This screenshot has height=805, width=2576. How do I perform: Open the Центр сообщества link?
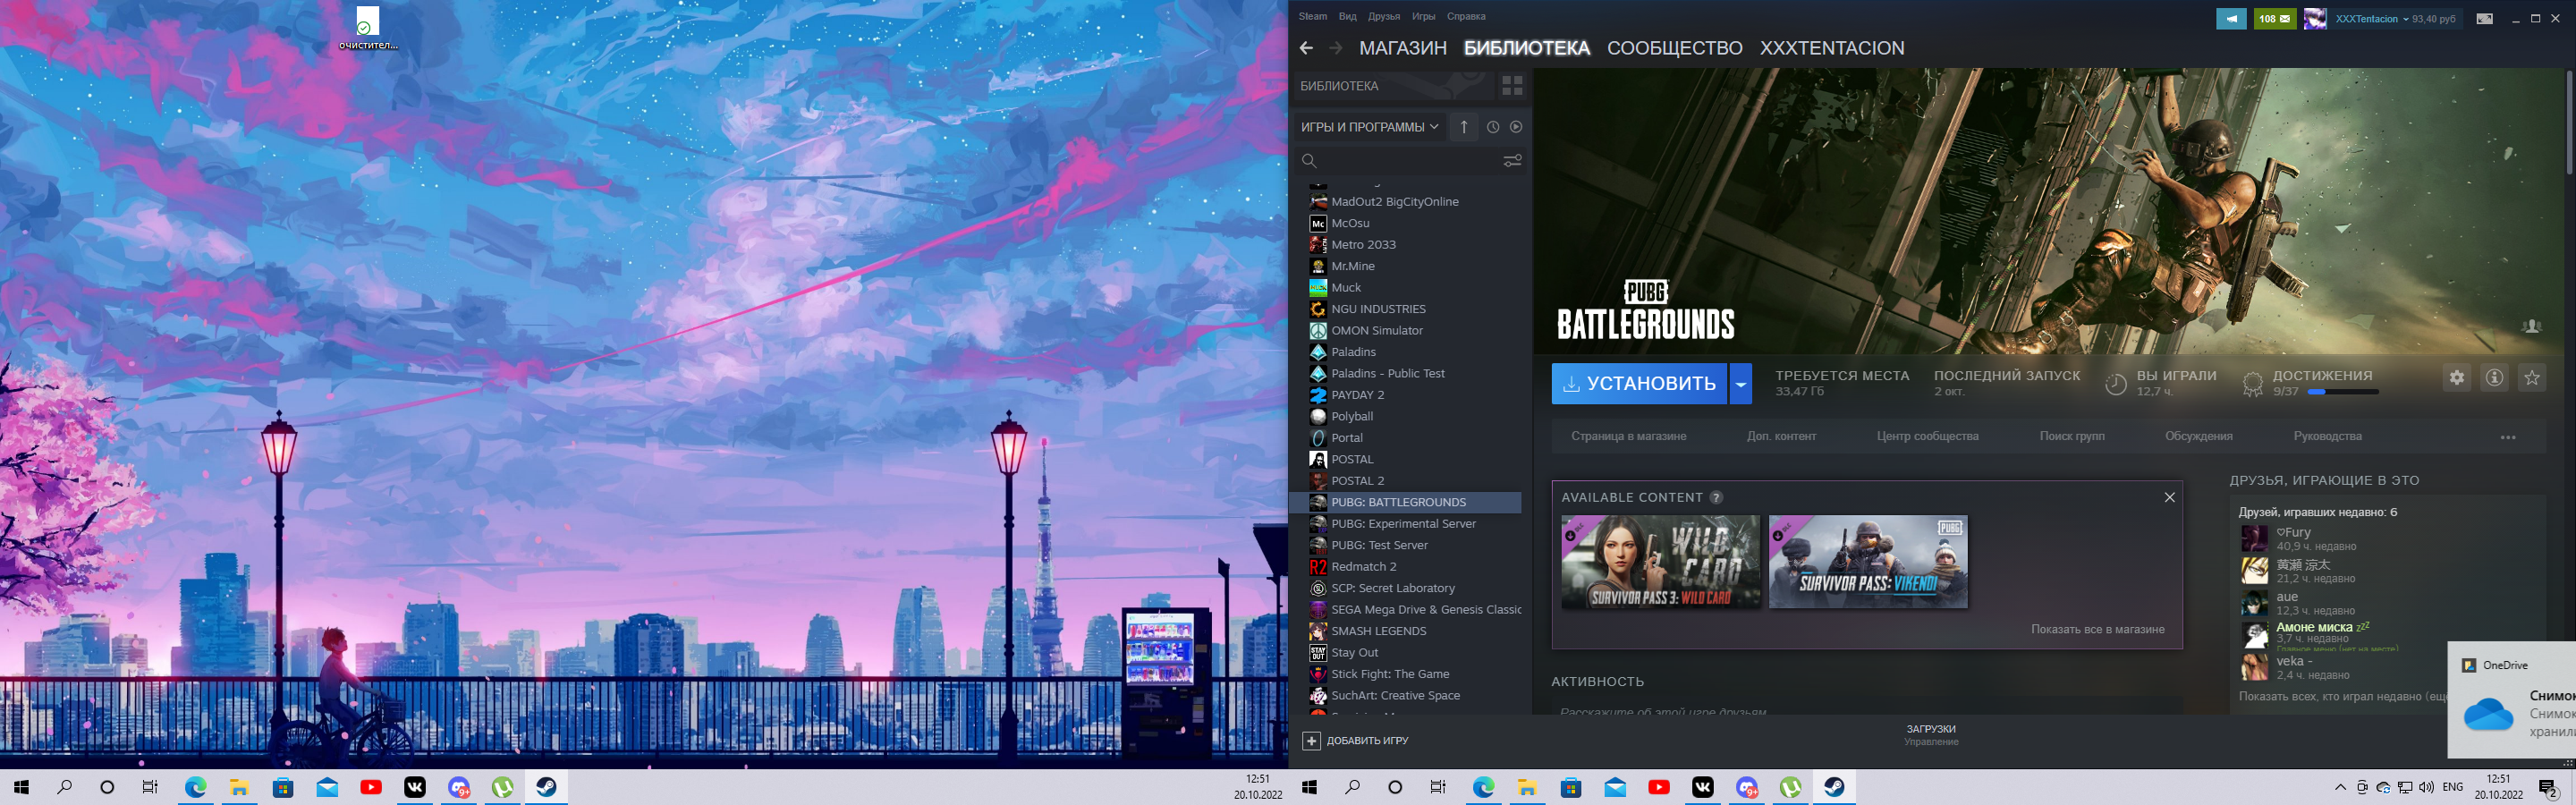click(1927, 436)
